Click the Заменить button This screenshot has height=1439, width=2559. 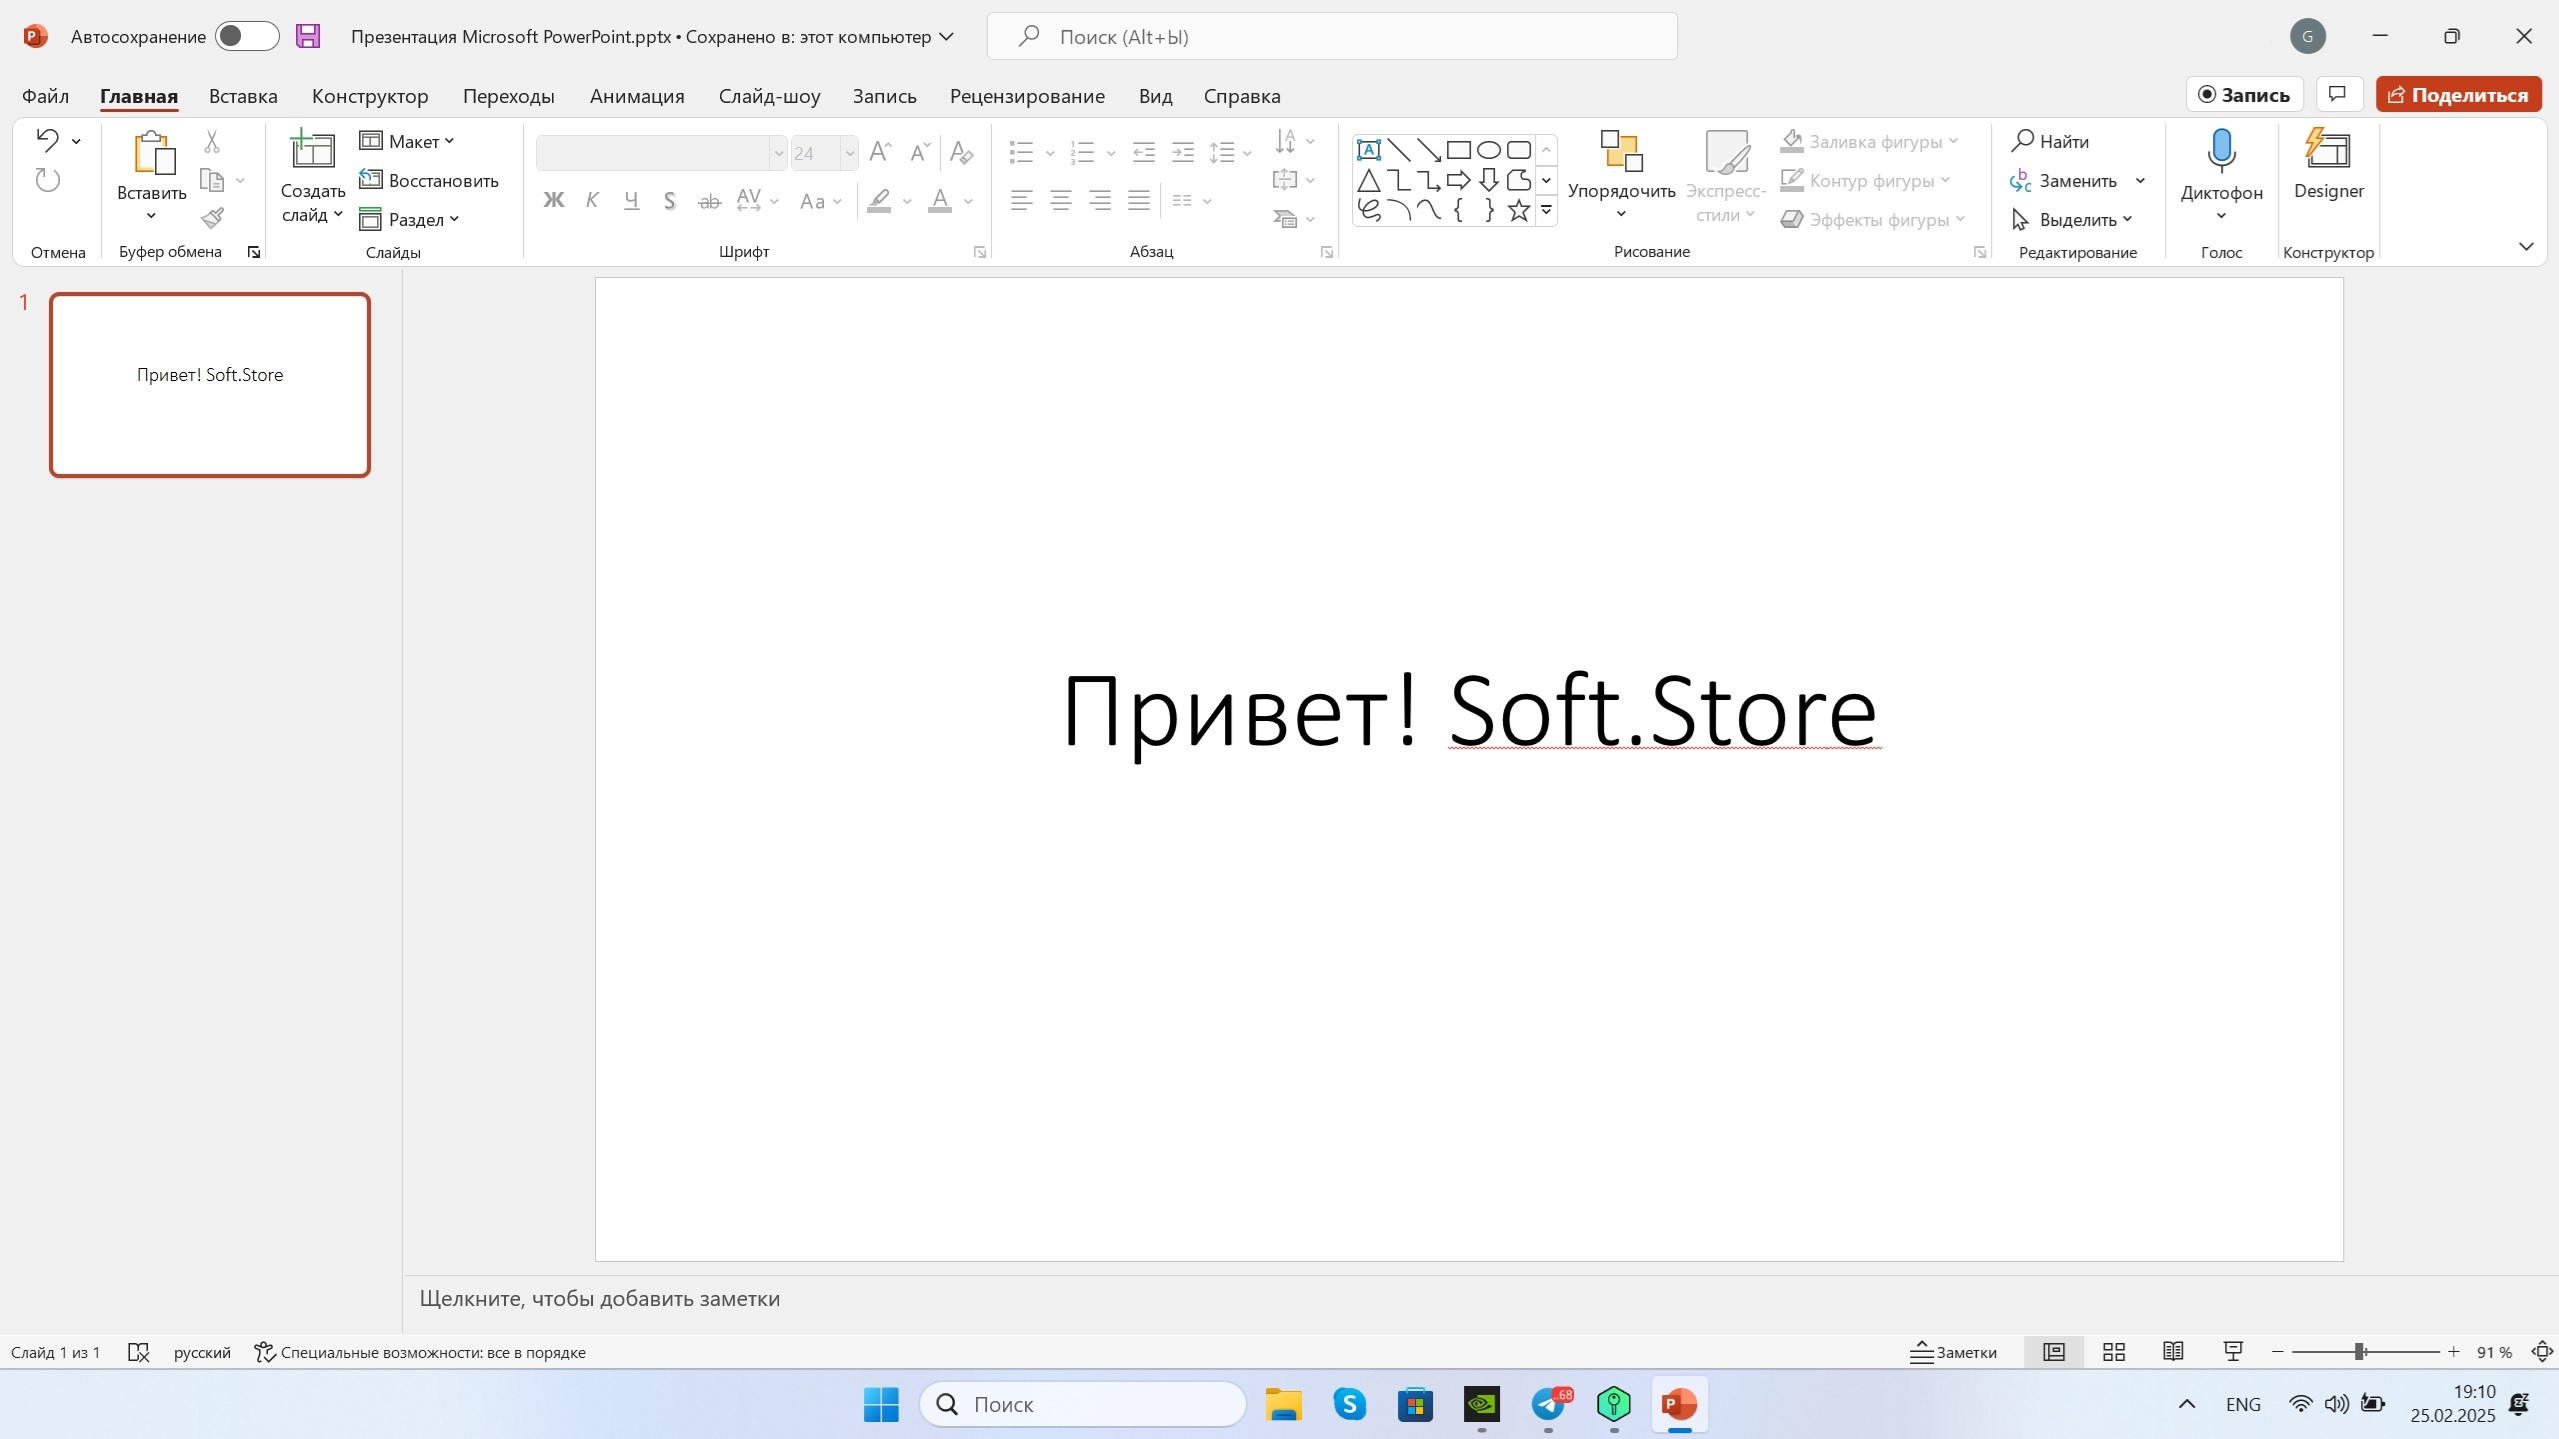pos(2066,180)
